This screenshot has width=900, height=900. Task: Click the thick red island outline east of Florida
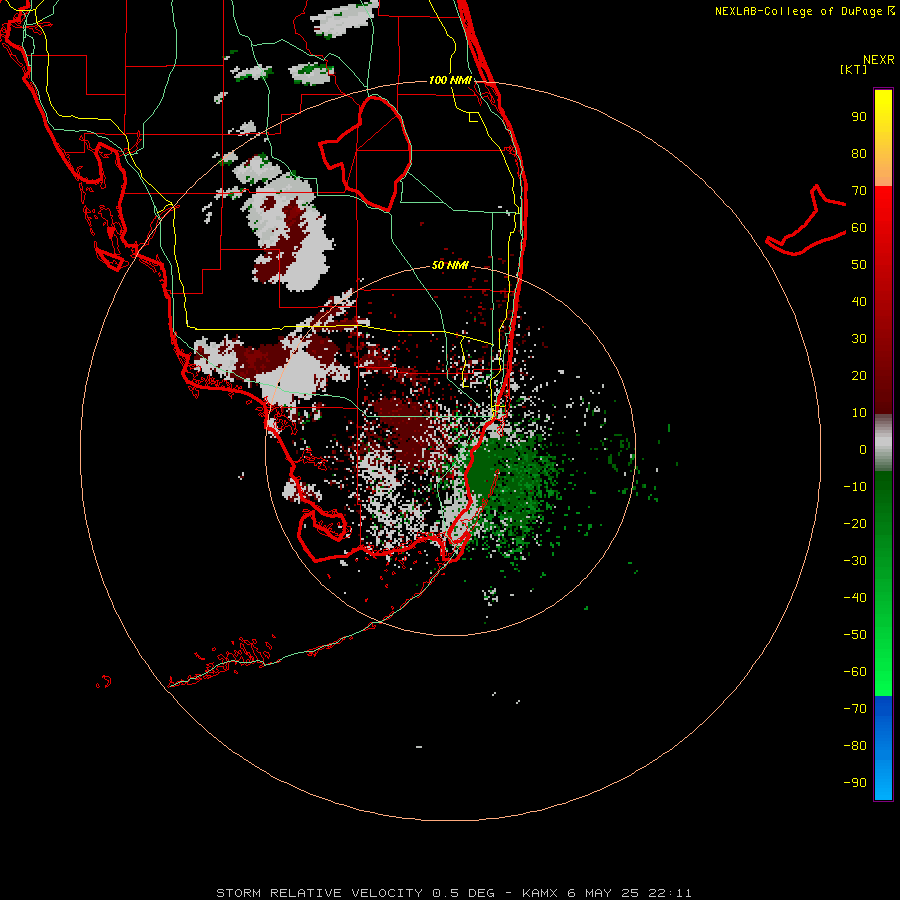(x=806, y=221)
